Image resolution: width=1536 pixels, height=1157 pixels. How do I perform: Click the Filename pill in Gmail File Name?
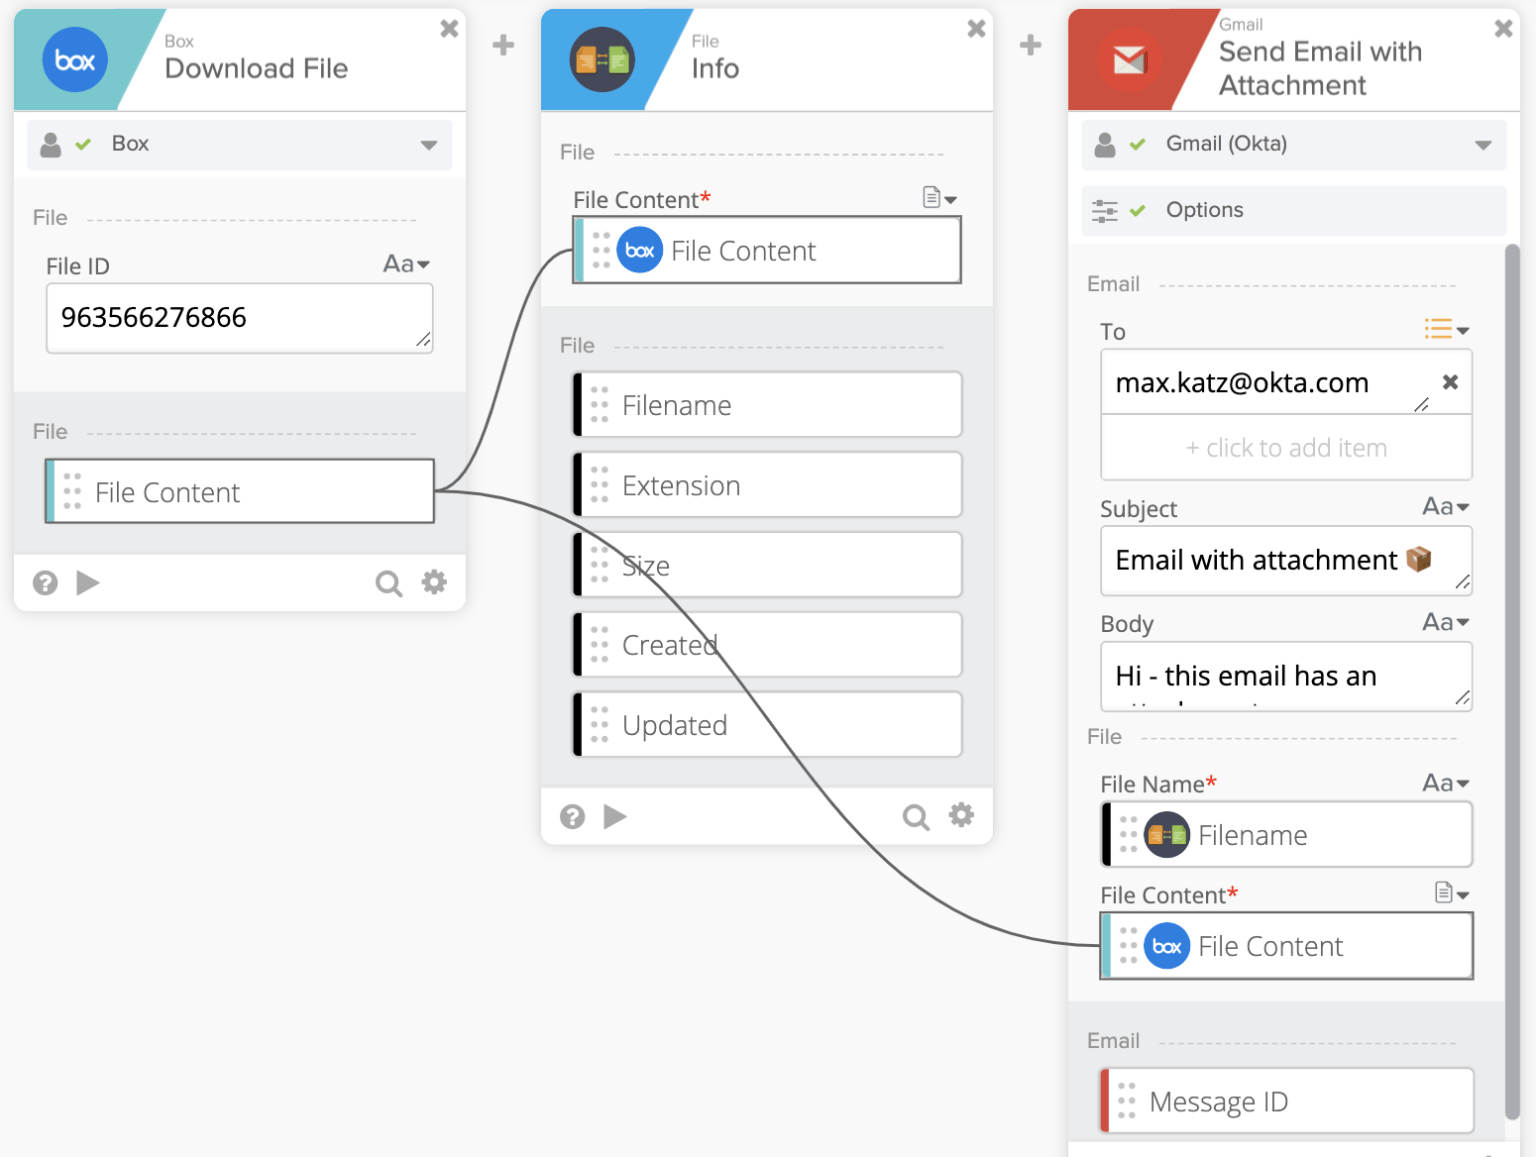[1286, 835]
